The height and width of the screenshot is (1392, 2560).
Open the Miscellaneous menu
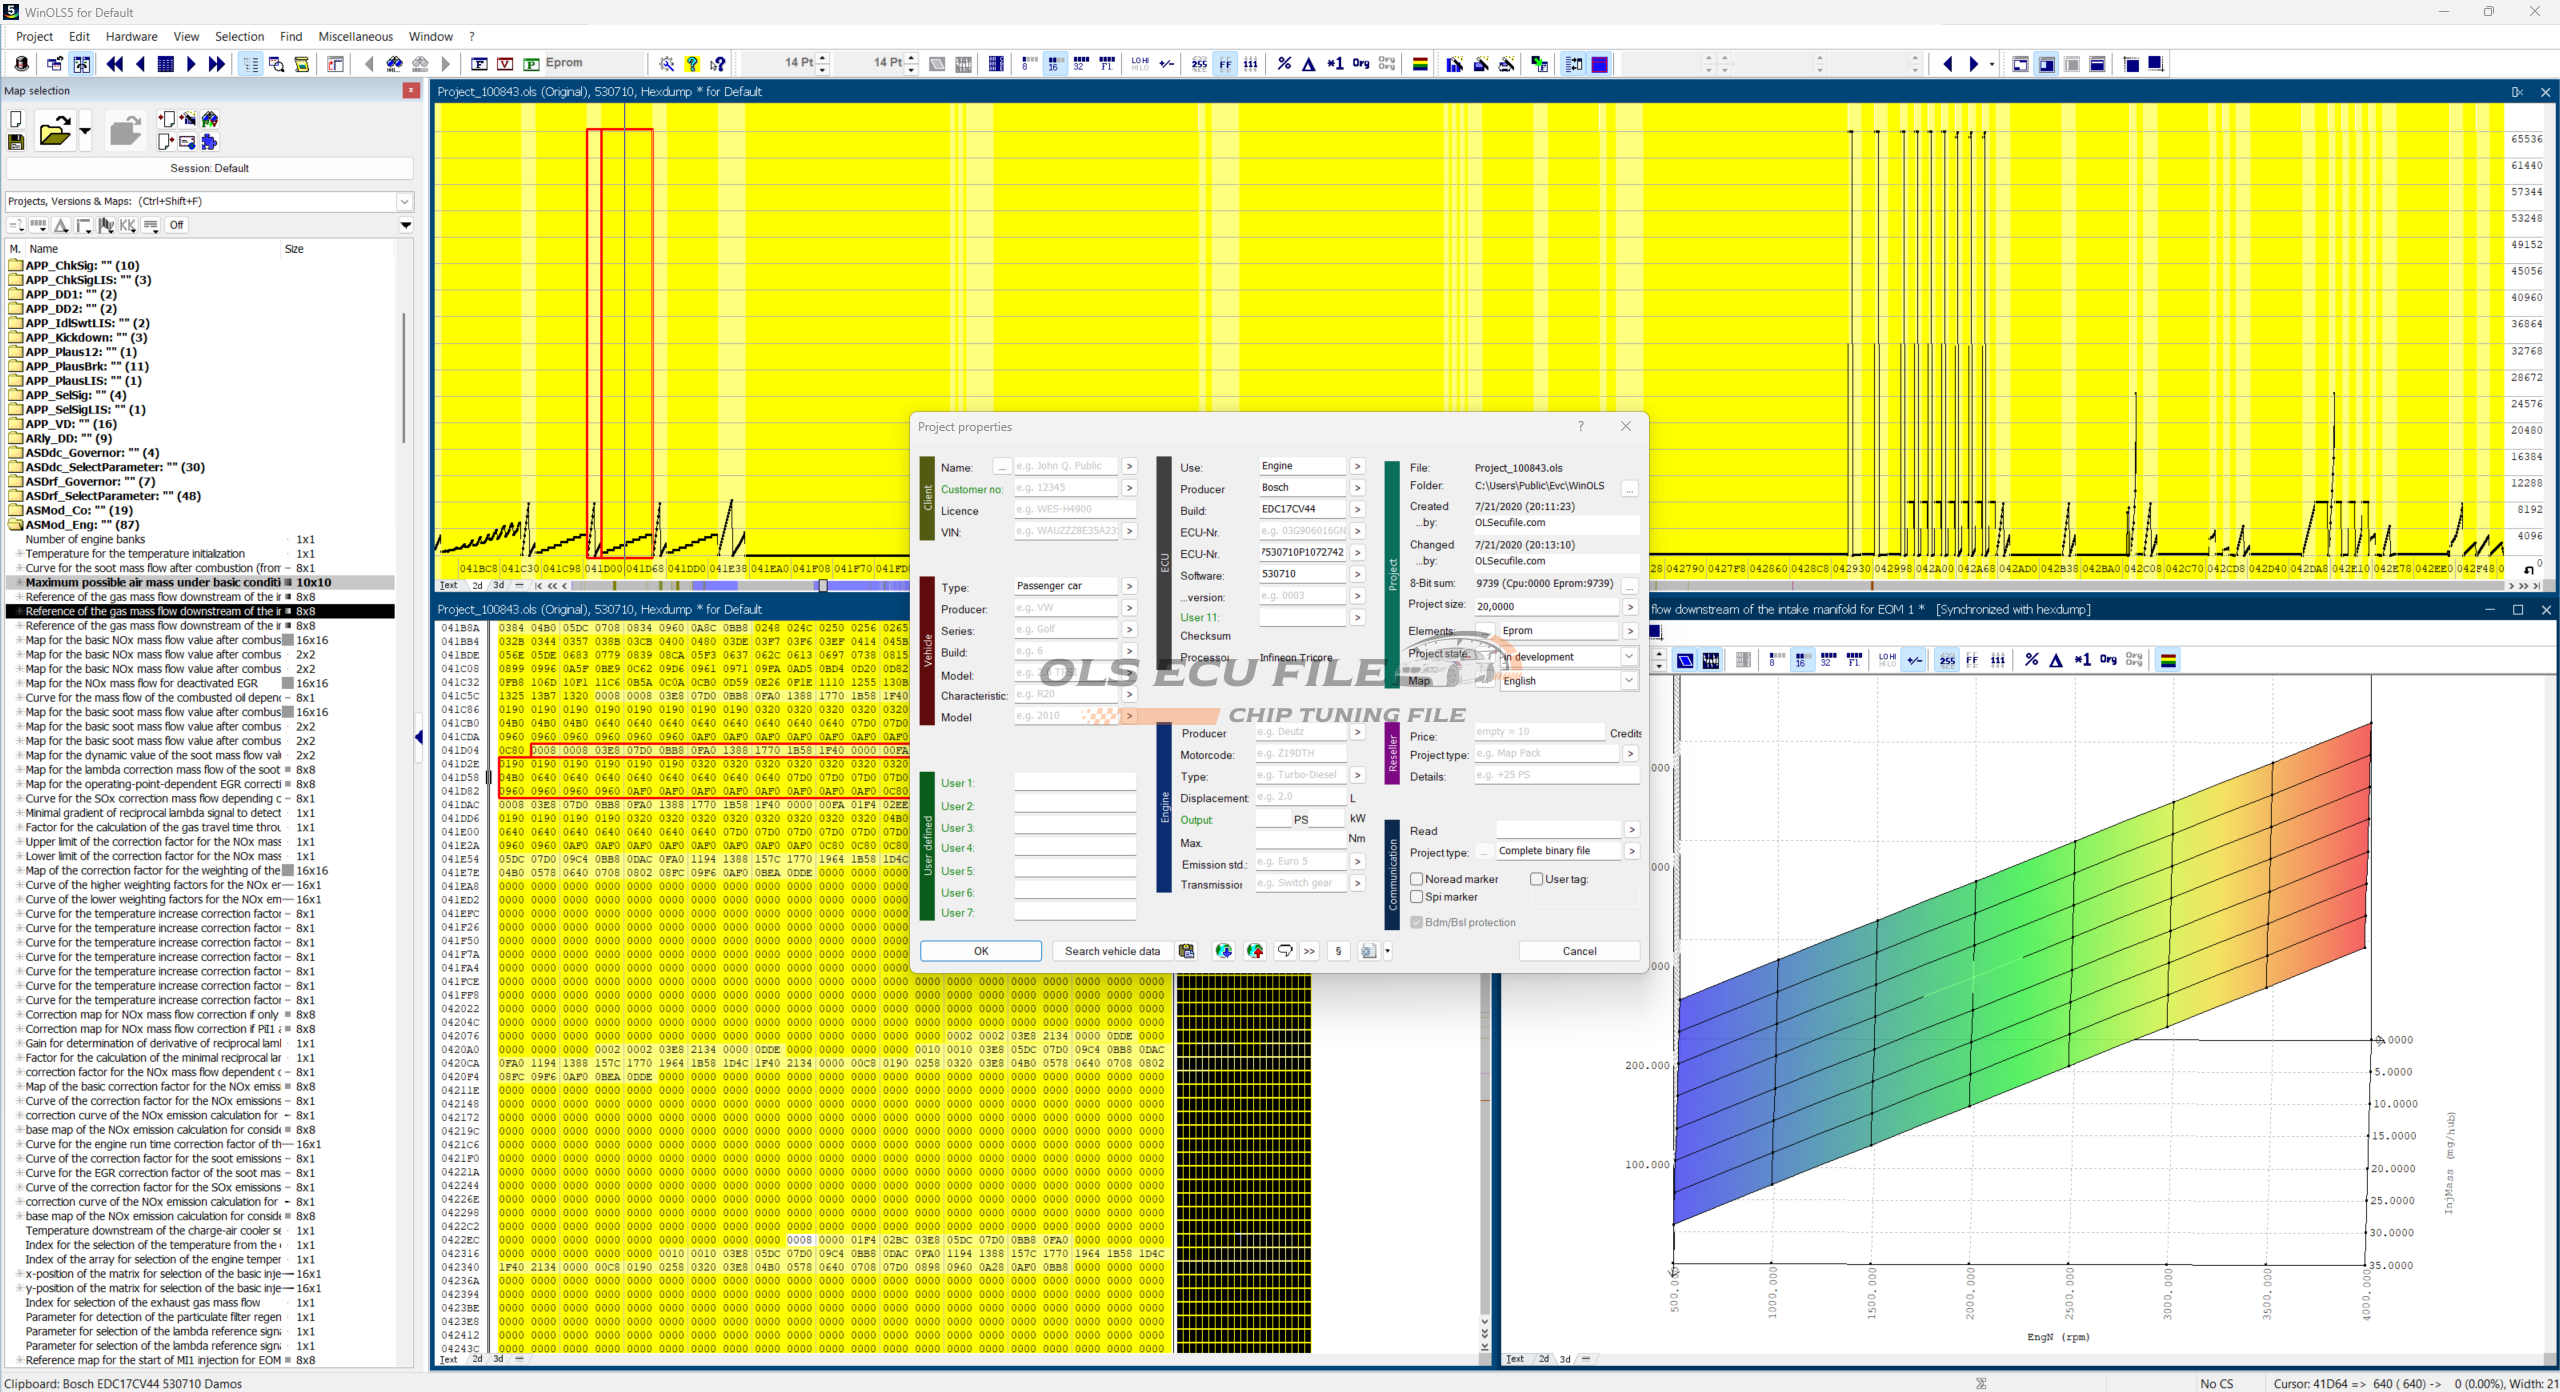[355, 36]
